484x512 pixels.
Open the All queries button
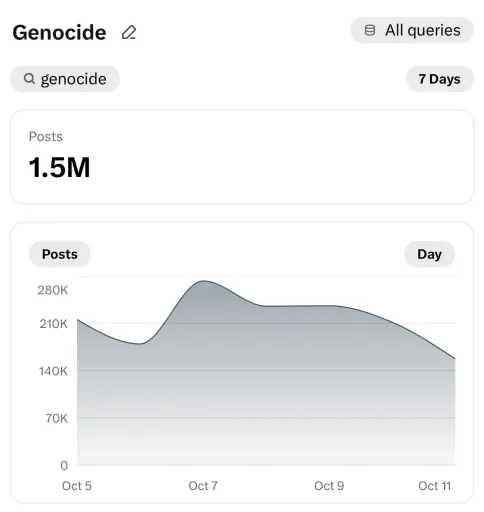click(x=412, y=30)
